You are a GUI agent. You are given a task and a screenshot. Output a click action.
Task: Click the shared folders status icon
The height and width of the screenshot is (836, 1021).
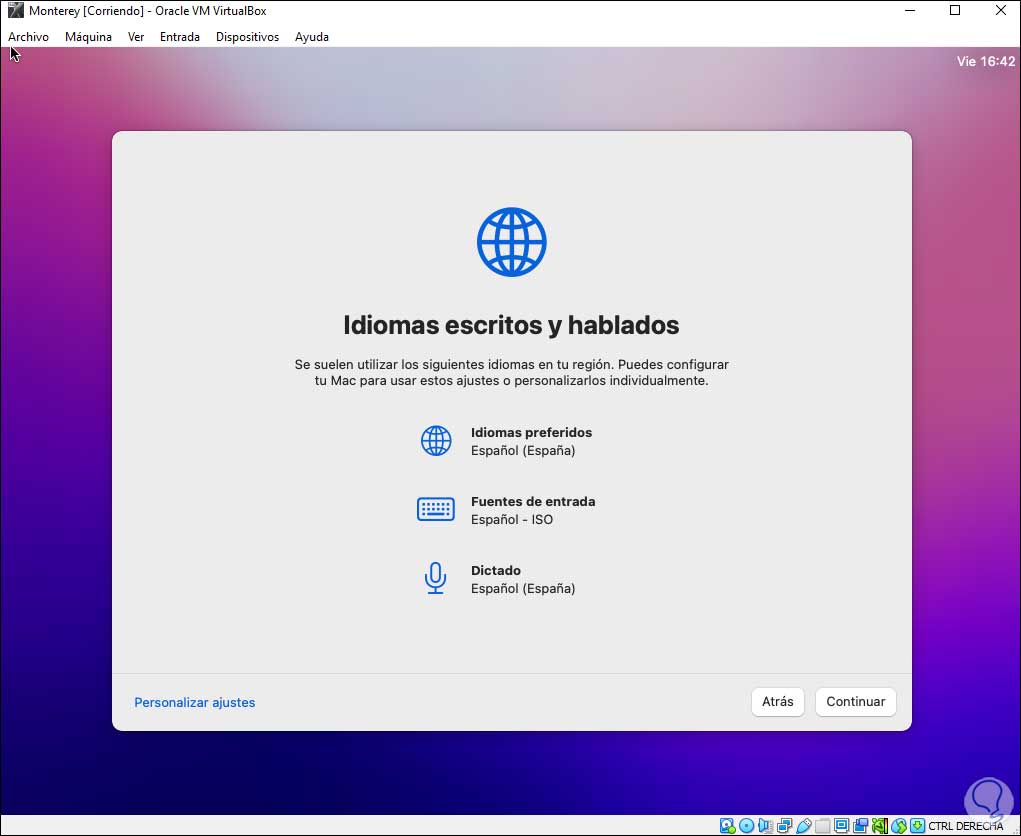tap(822, 826)
